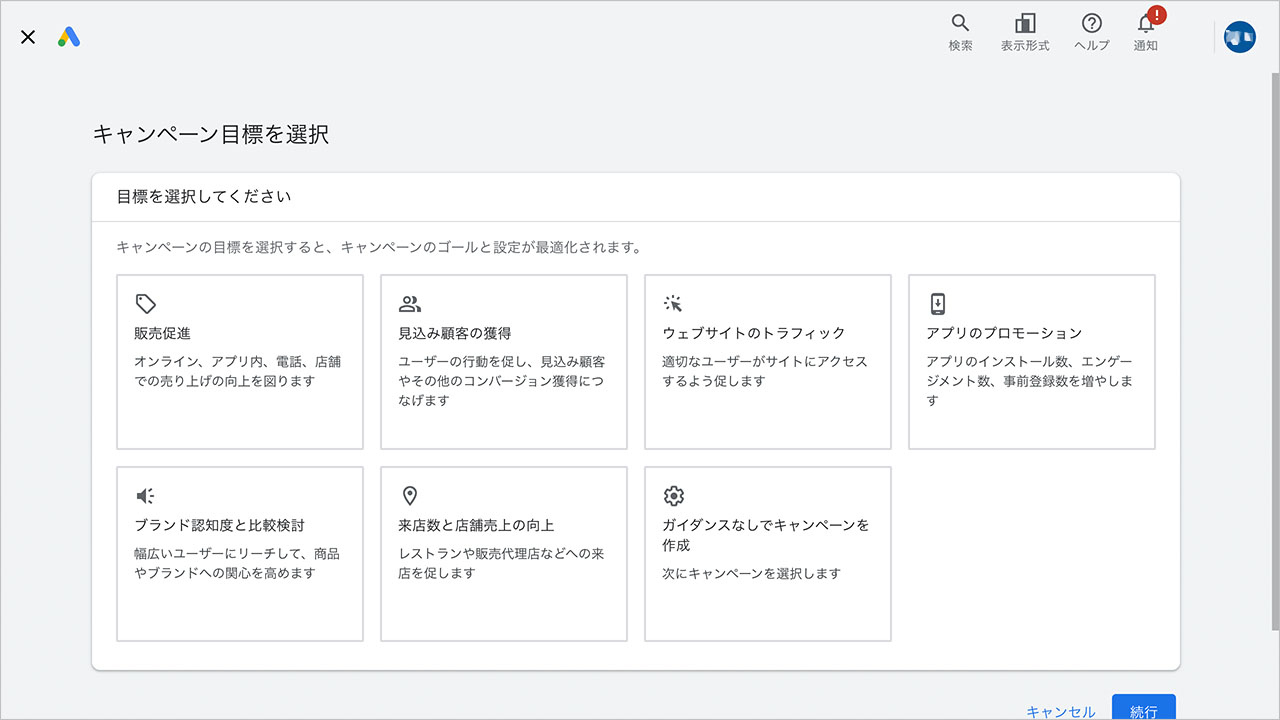Click the gear icon on ガイダンスなし card
This screenshot has height=720, width=1280.
674,495
